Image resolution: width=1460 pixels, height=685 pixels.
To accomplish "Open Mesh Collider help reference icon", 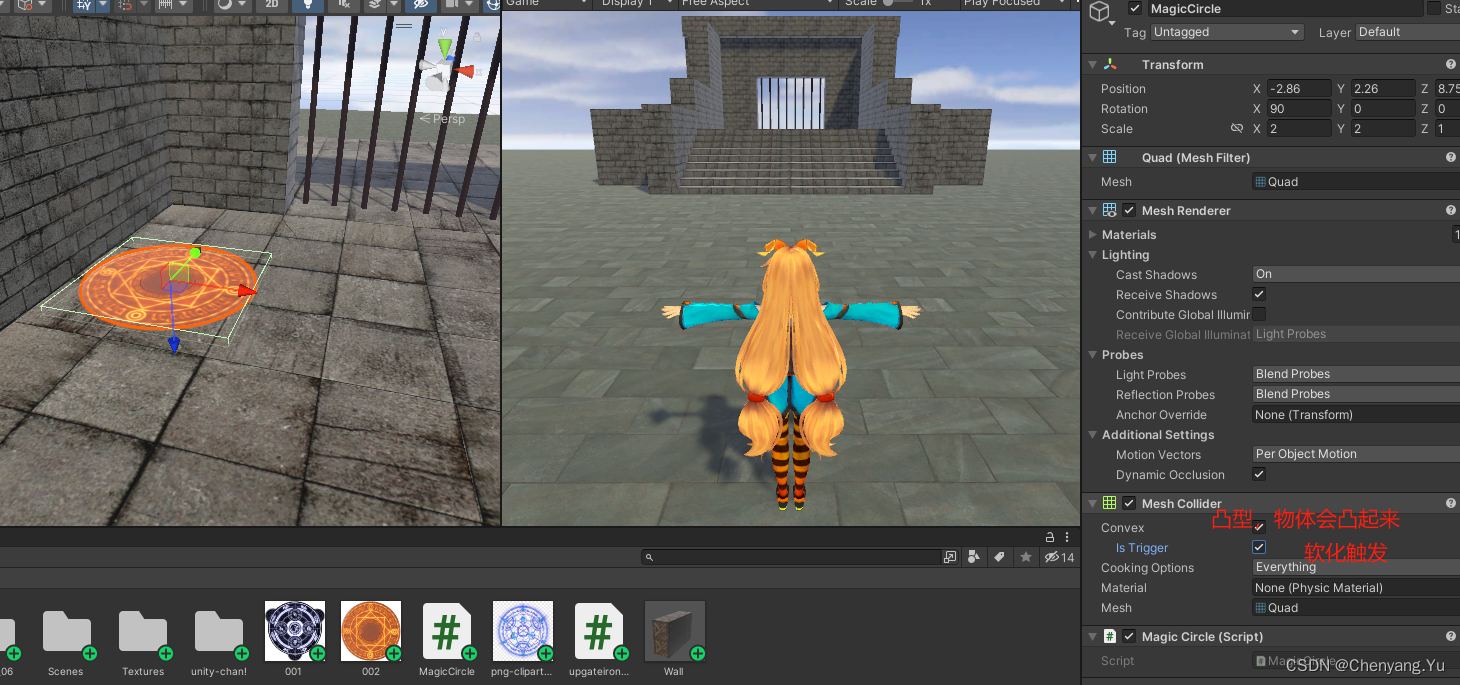I will coord(1450,504).
